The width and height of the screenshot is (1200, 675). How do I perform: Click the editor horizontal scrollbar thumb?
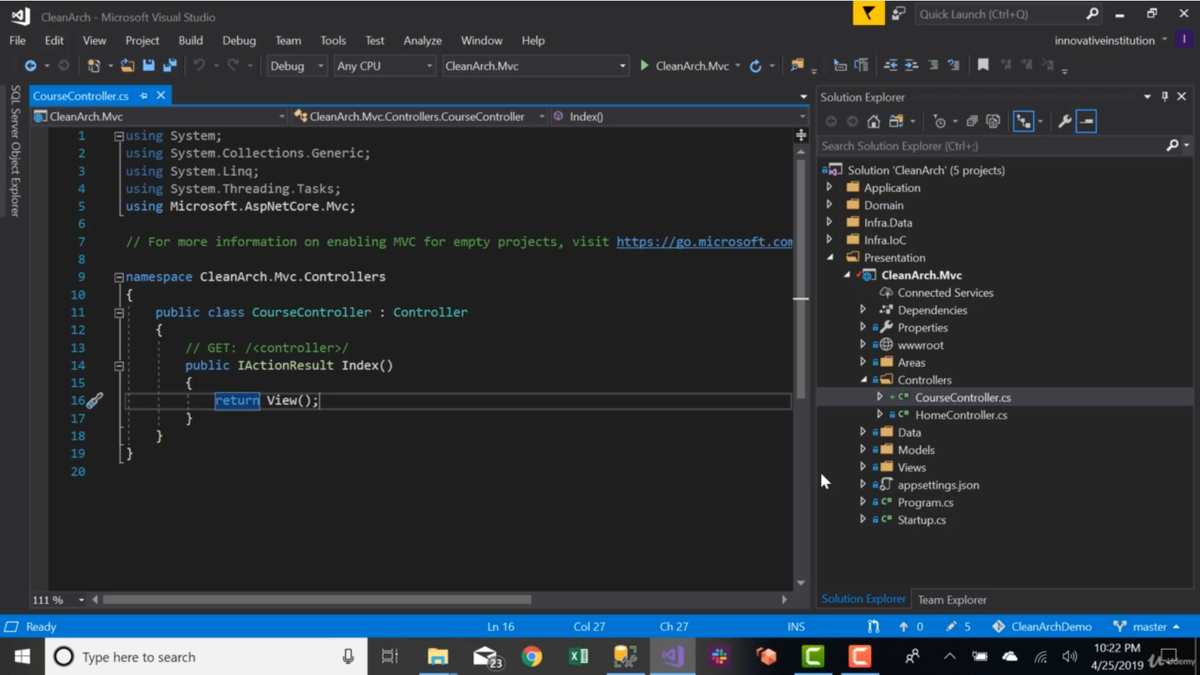click(317, 600)
